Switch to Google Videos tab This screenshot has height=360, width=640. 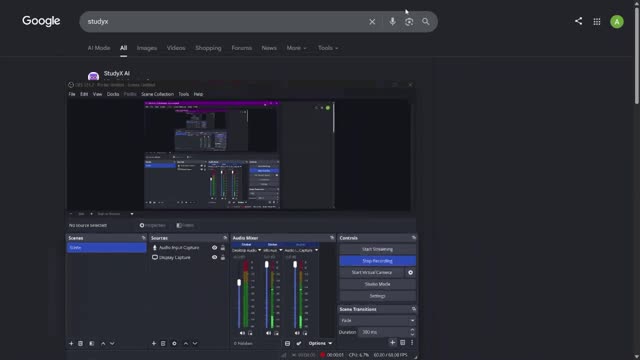click(176, 48)
